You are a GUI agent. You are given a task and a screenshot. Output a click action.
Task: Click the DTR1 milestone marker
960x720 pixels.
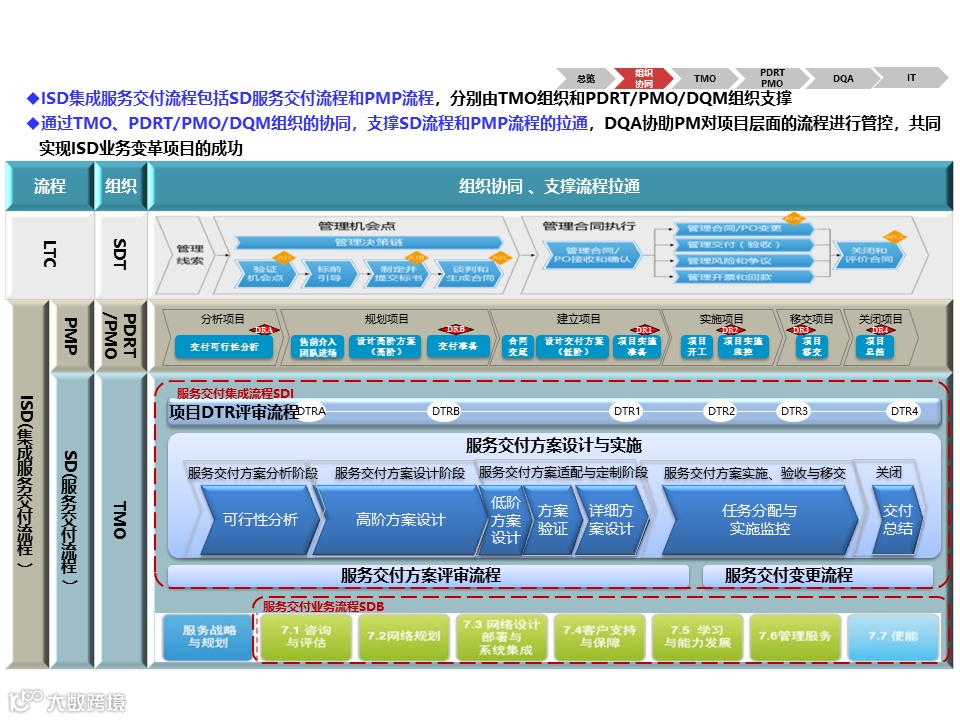(627, 411)
